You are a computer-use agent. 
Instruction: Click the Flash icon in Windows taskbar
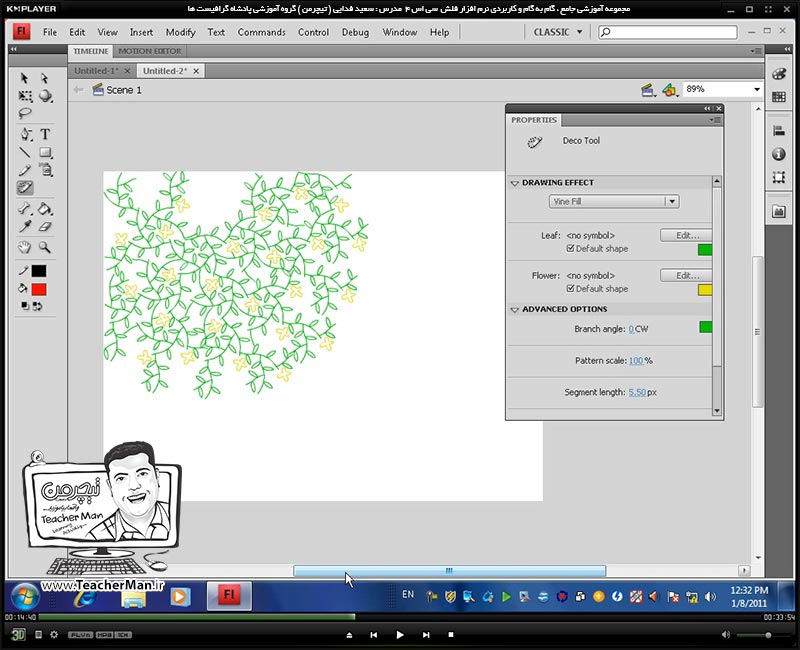[229, 595]
